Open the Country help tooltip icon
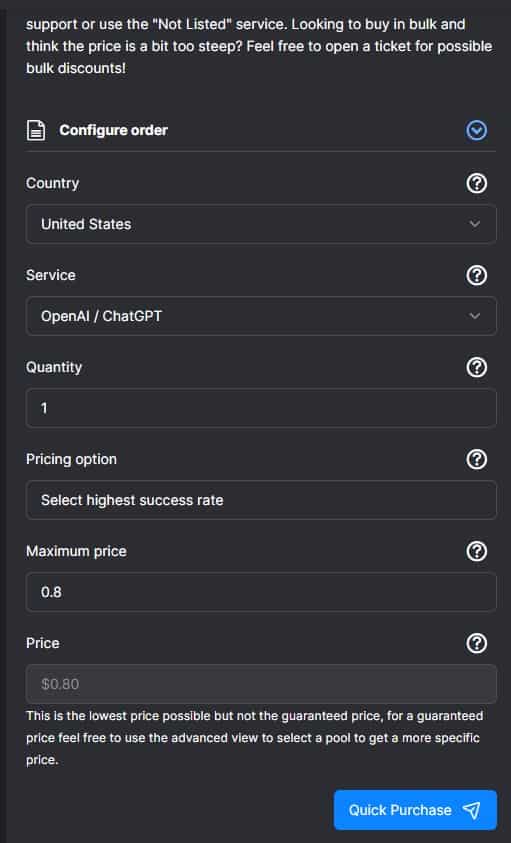 (477, 183)
